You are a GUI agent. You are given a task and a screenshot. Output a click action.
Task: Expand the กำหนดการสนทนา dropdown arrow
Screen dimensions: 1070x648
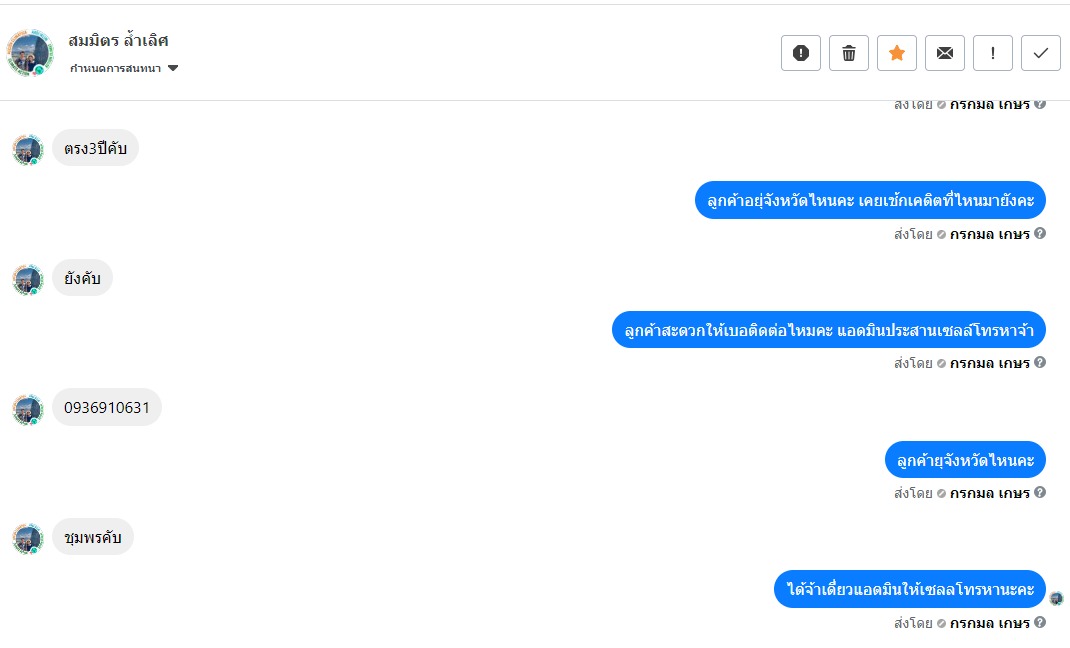(x=173, y=68)
